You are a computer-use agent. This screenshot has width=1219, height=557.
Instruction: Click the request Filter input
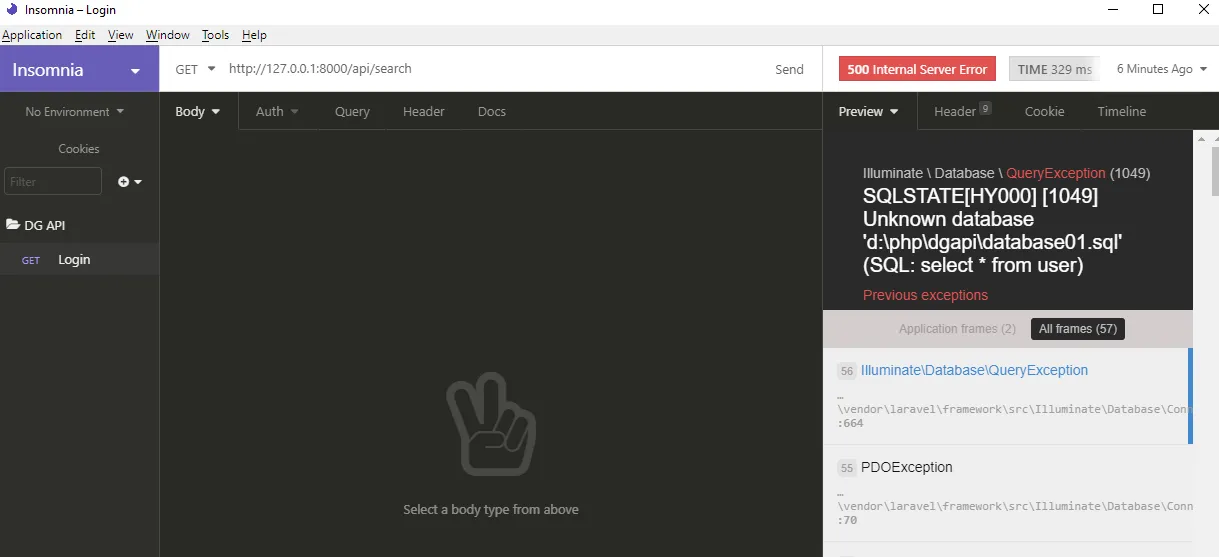click(x=53, y=181)
